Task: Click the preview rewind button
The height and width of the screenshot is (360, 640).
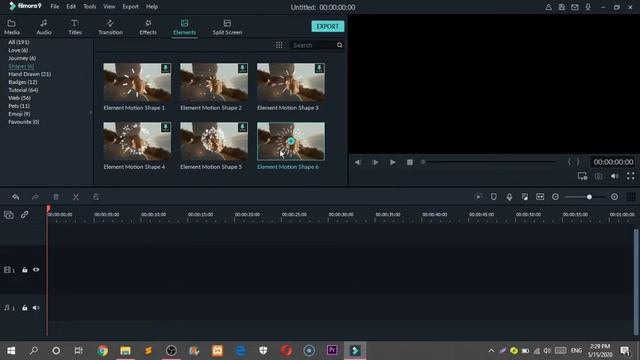Action: [x=358, y=162]
